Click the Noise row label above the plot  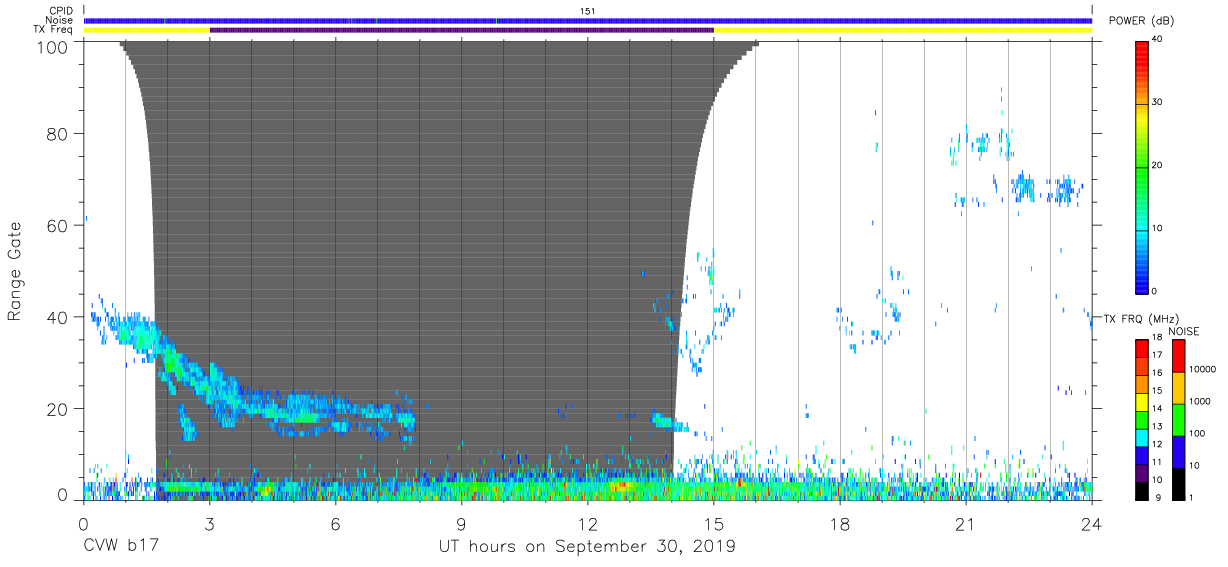coord(60,20)
